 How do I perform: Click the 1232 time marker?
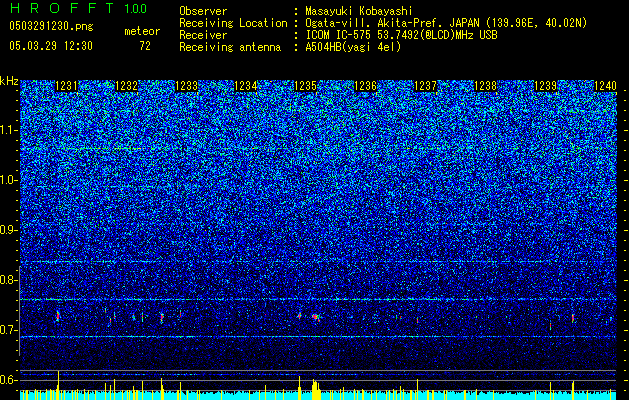coord(126,86)
